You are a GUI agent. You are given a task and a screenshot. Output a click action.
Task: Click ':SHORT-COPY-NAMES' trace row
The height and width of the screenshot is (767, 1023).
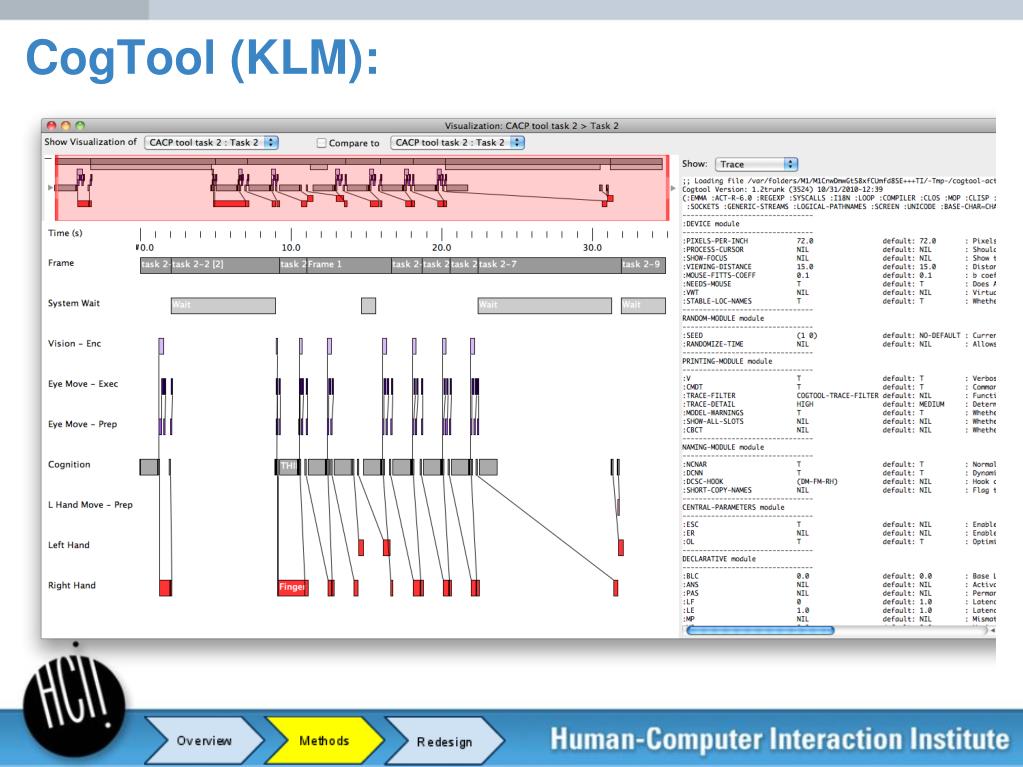(838, 490)
